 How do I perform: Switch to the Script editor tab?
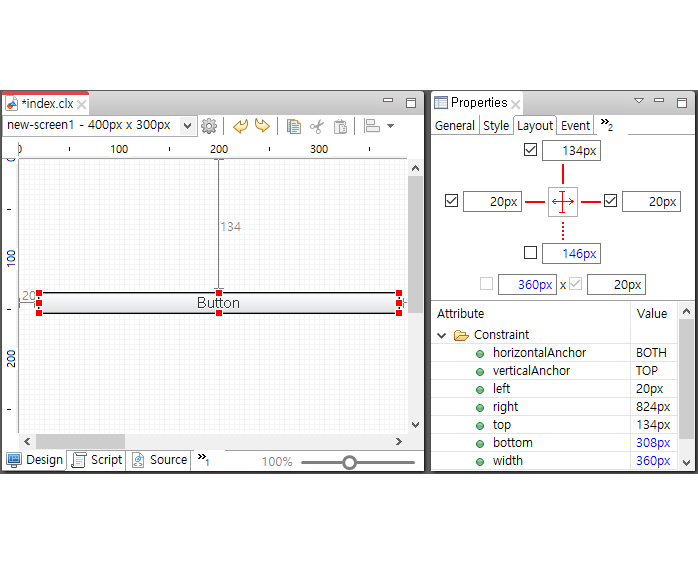click(97, 460)
